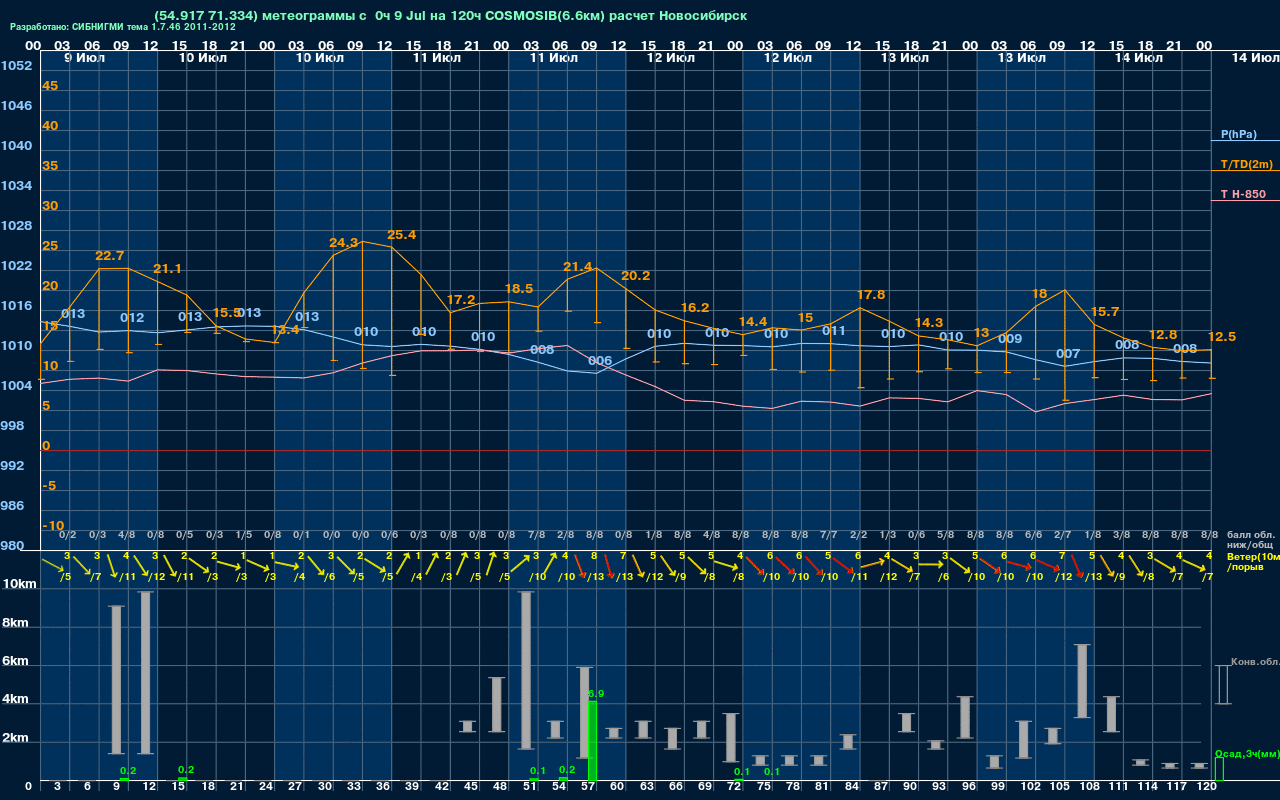The image size is (1280, 800).
Task: Click the 1052 pressure axis label
Action: 16,66
